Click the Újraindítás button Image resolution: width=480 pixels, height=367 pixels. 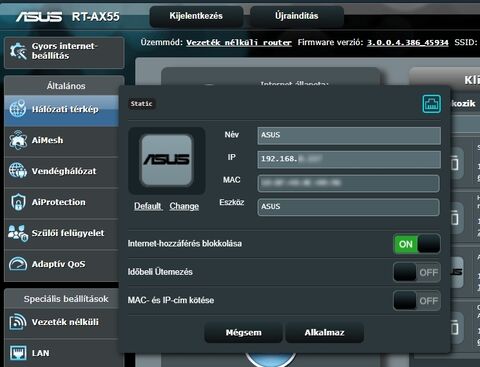297,16
